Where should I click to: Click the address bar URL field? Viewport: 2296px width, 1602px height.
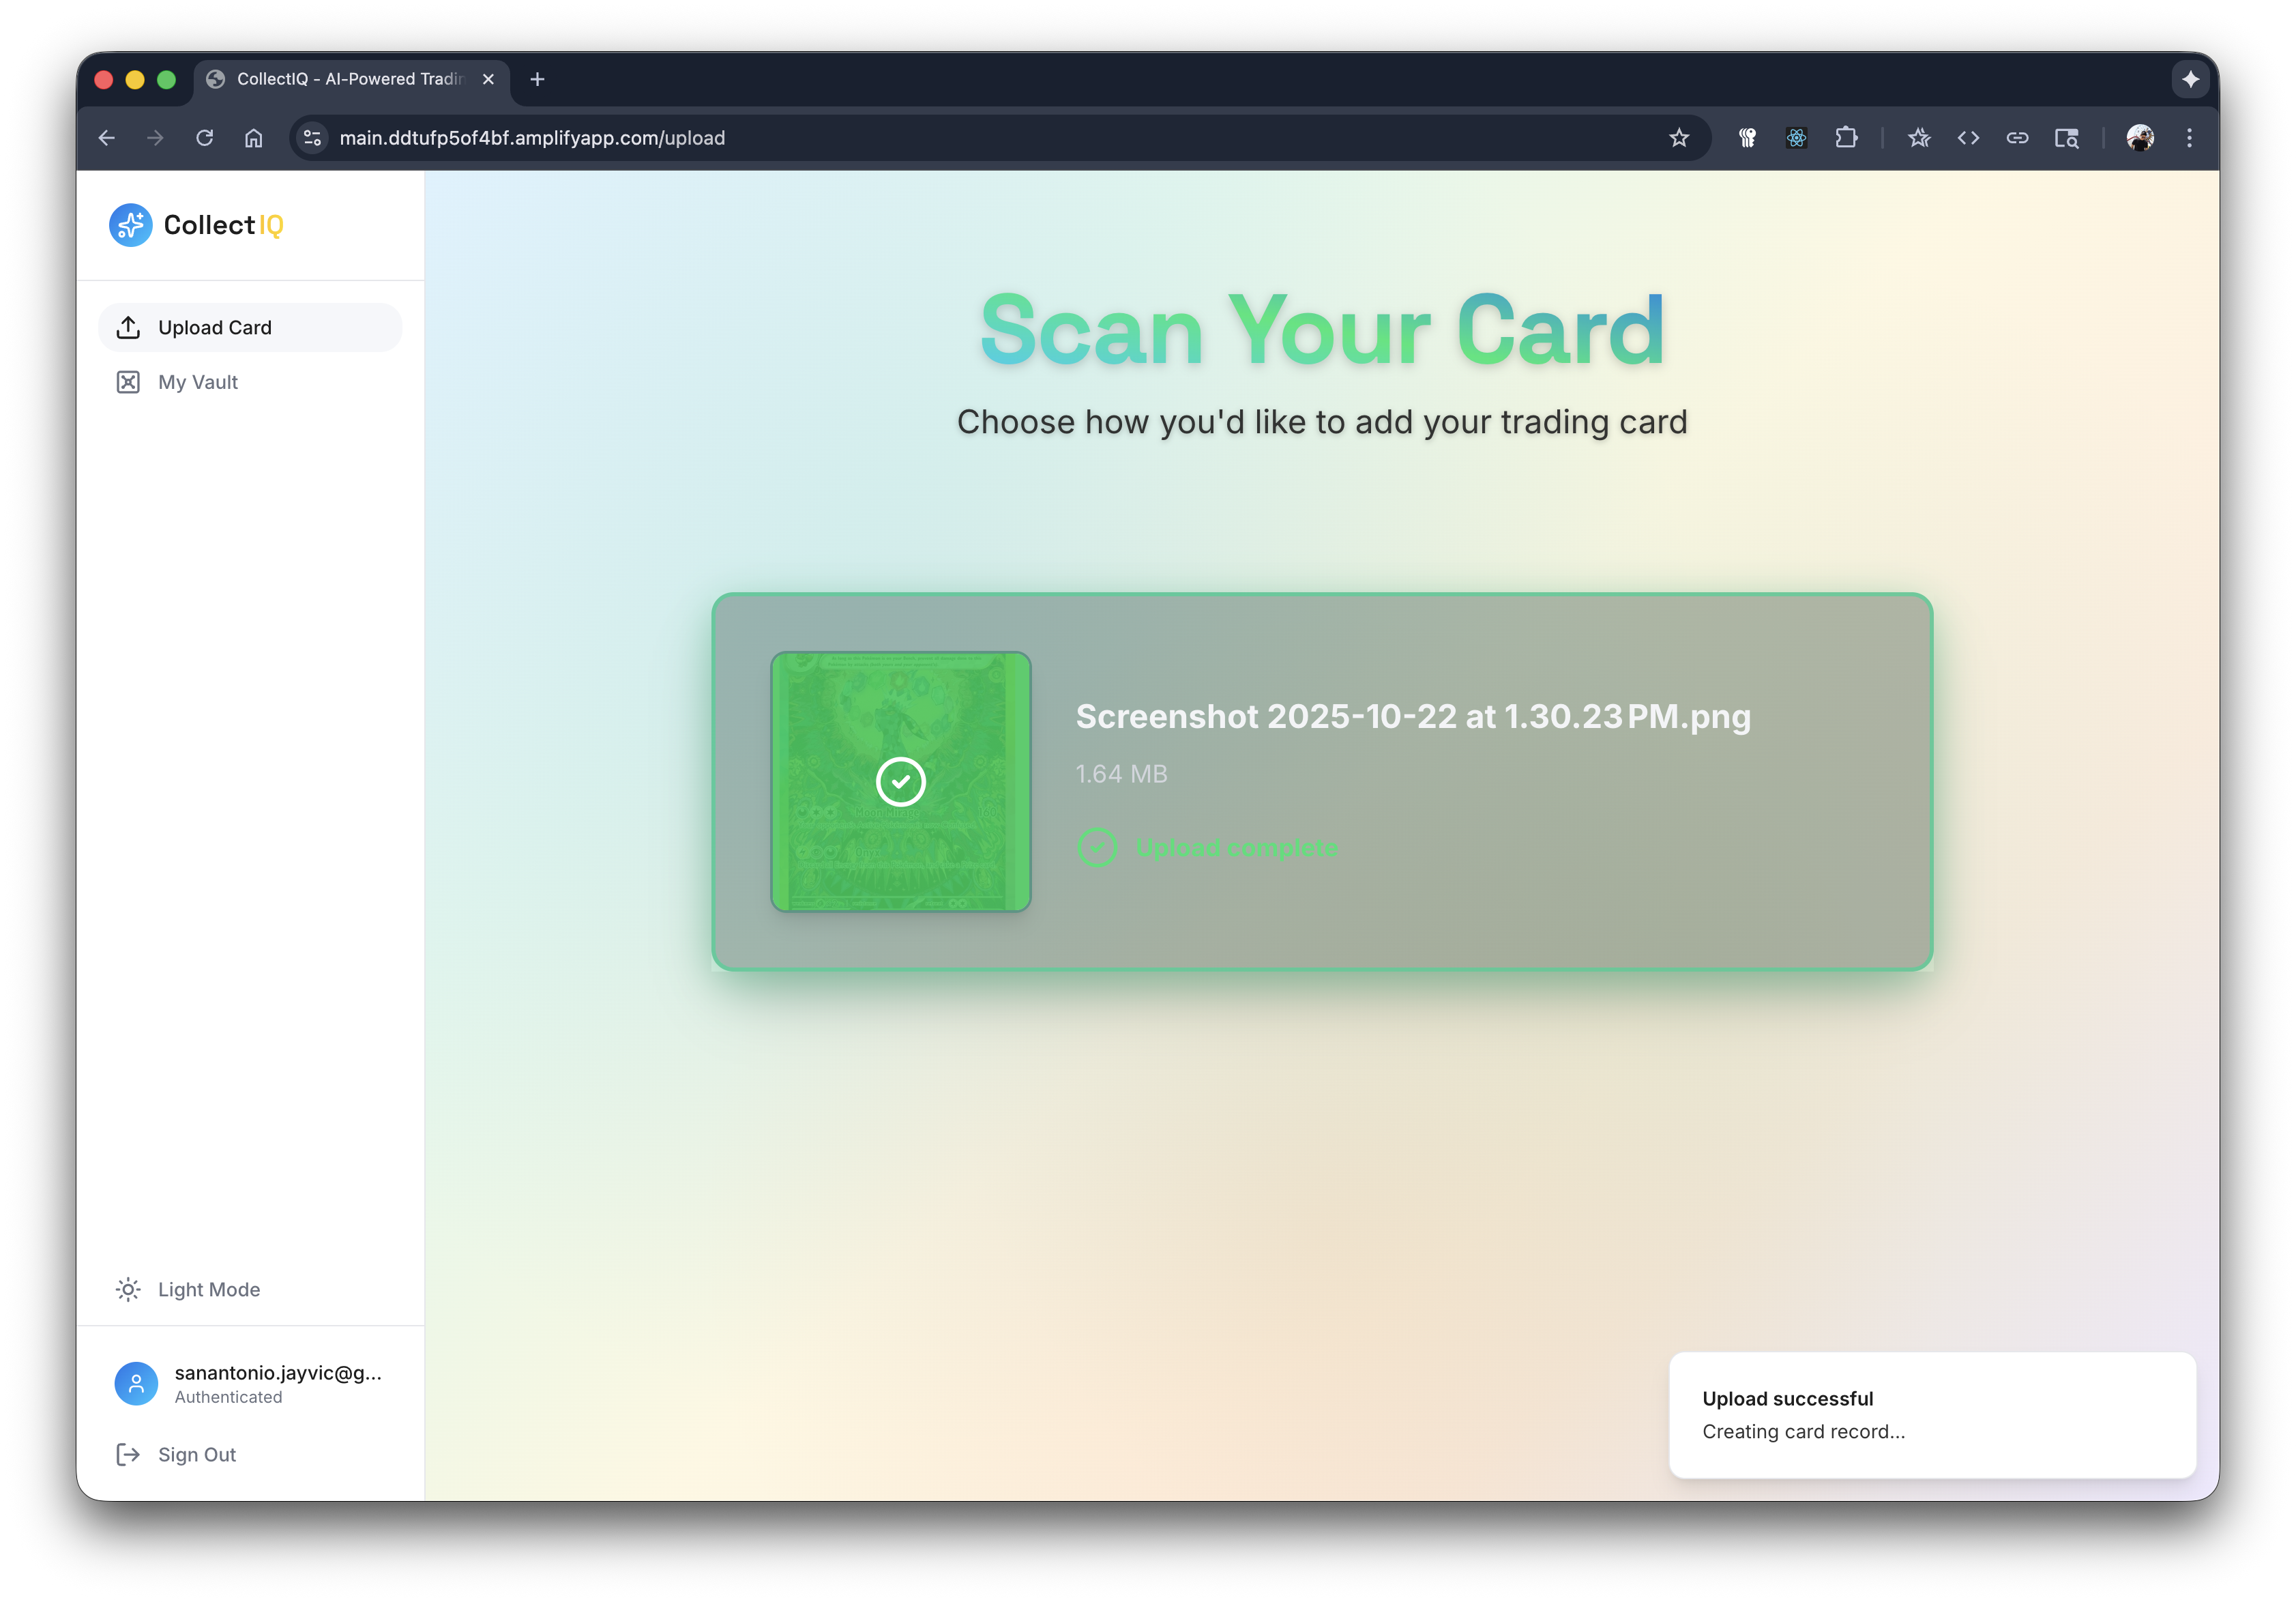pos(900,138)
